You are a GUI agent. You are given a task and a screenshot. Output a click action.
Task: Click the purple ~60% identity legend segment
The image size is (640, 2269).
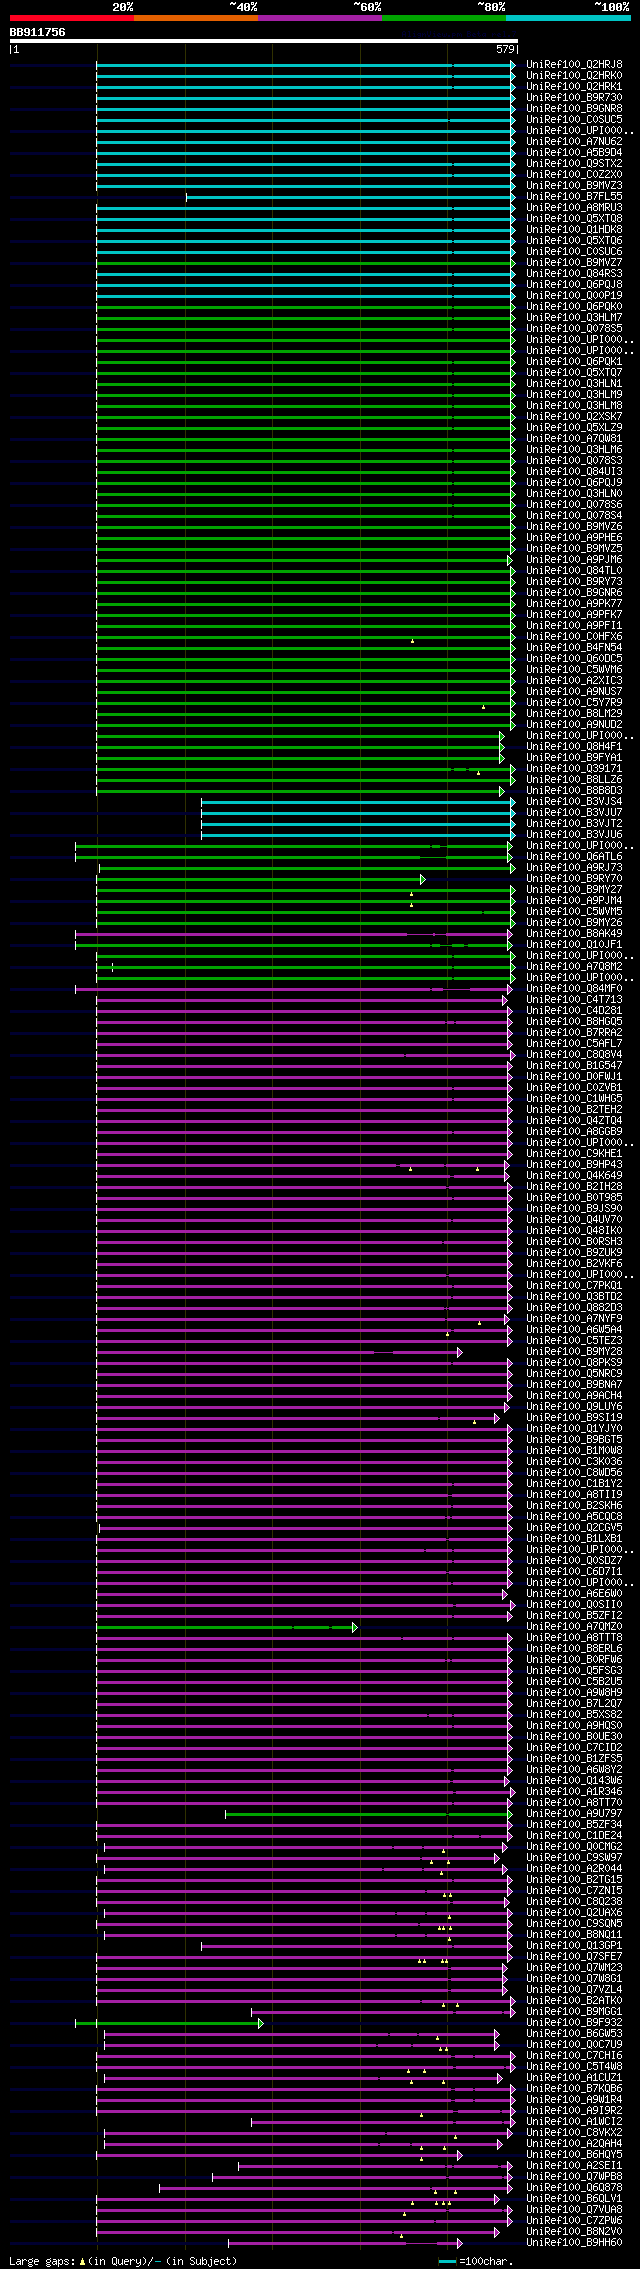click(x=319, y=18)
